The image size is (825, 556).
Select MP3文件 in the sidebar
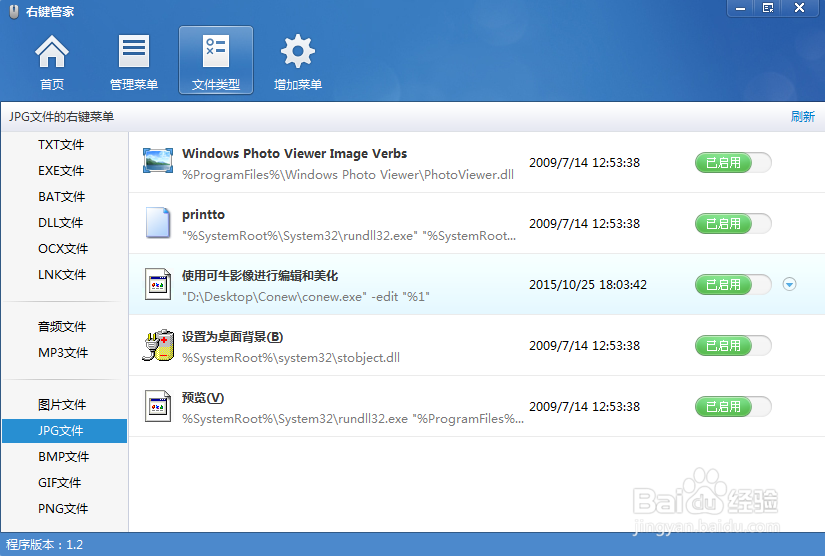[x=63, y=352]
